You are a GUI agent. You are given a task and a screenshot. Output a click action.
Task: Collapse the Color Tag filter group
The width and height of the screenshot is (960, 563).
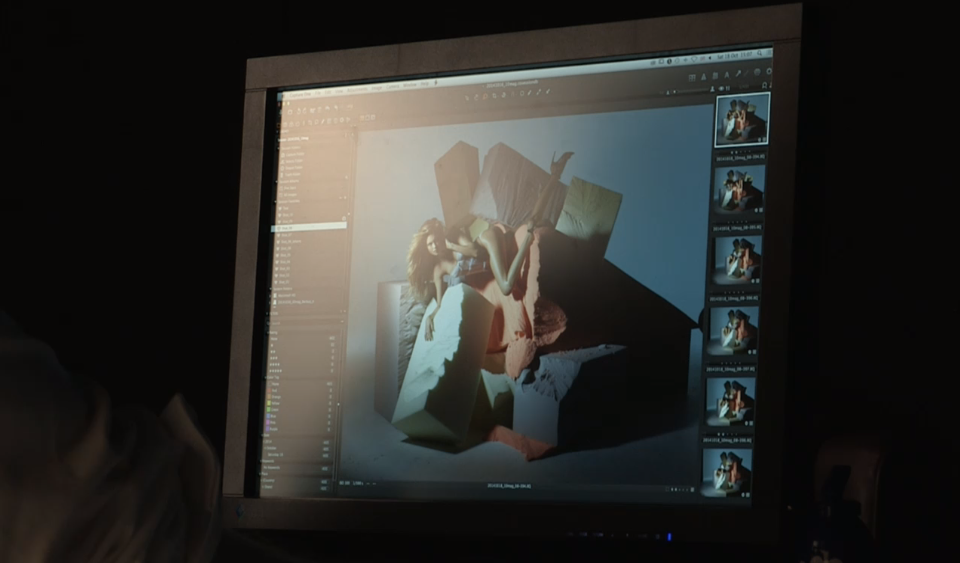coord(266,377)
